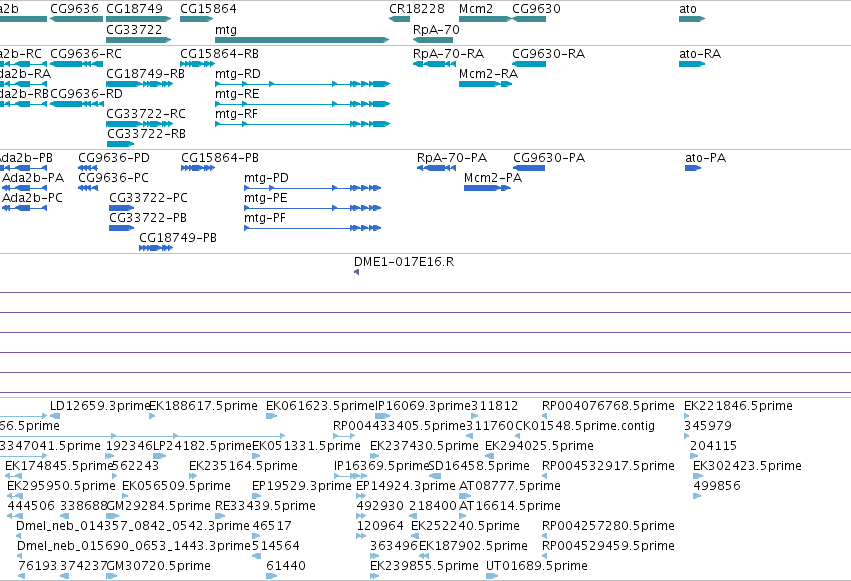This screenshot has width=851, height=581.
Task: Select the RP004257280.5prime EST arrow
Action: click(x=544, y=537)
